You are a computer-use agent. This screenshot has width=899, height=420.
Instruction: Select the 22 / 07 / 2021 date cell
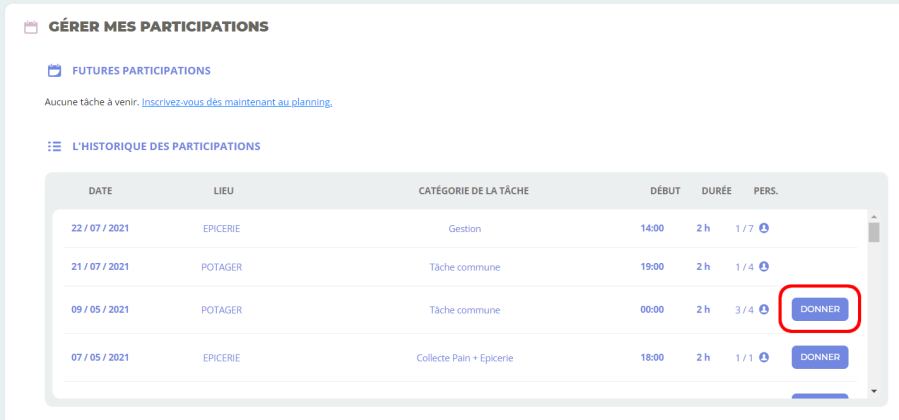(100, 228)
